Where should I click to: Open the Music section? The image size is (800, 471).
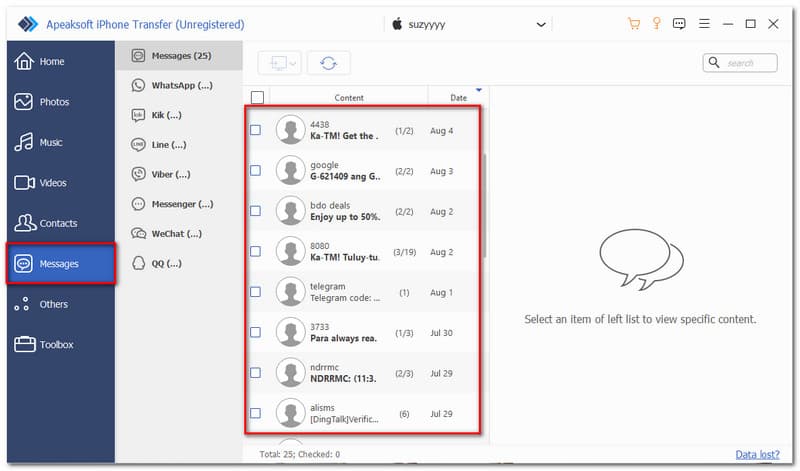click(x=60, y=142)
